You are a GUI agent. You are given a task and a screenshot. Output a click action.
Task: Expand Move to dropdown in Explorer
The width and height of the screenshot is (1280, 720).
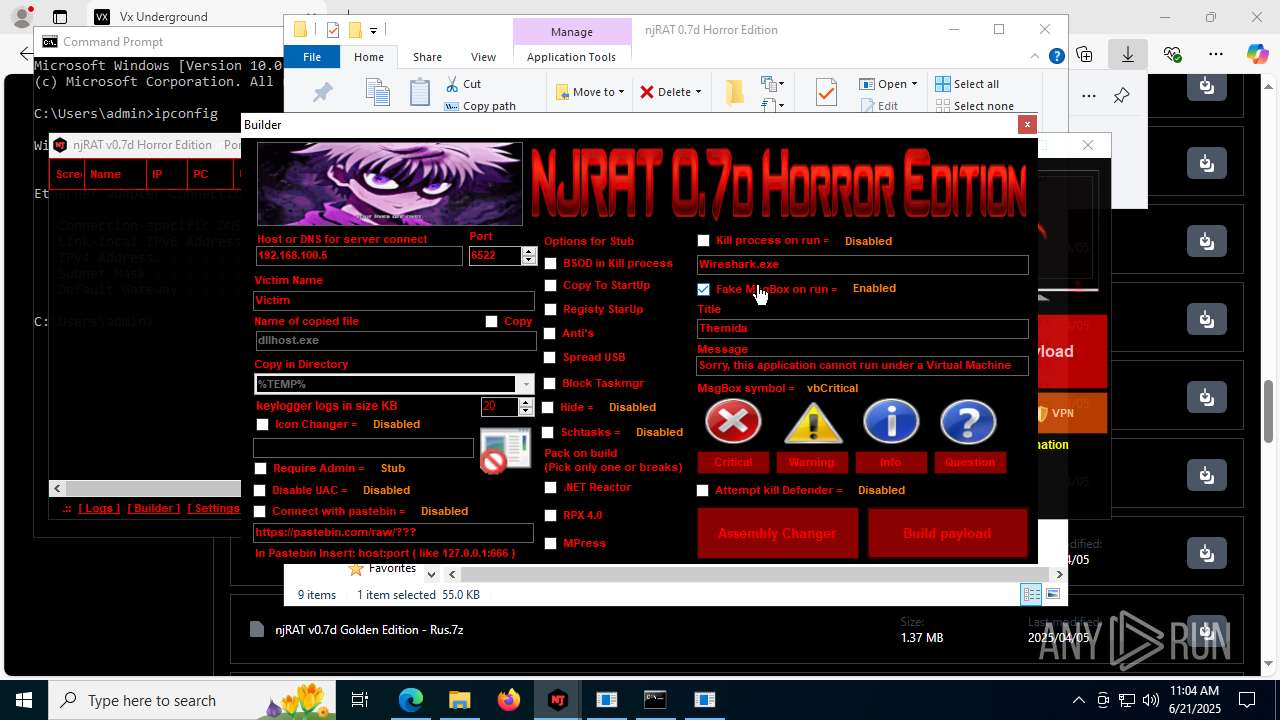pos(621,92)
